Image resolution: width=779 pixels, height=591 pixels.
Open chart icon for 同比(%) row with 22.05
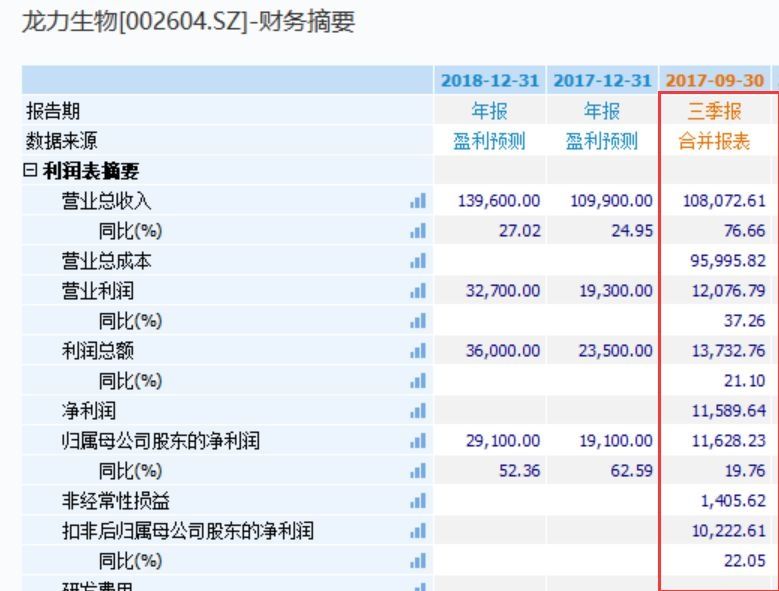click(x=418, y=561)
